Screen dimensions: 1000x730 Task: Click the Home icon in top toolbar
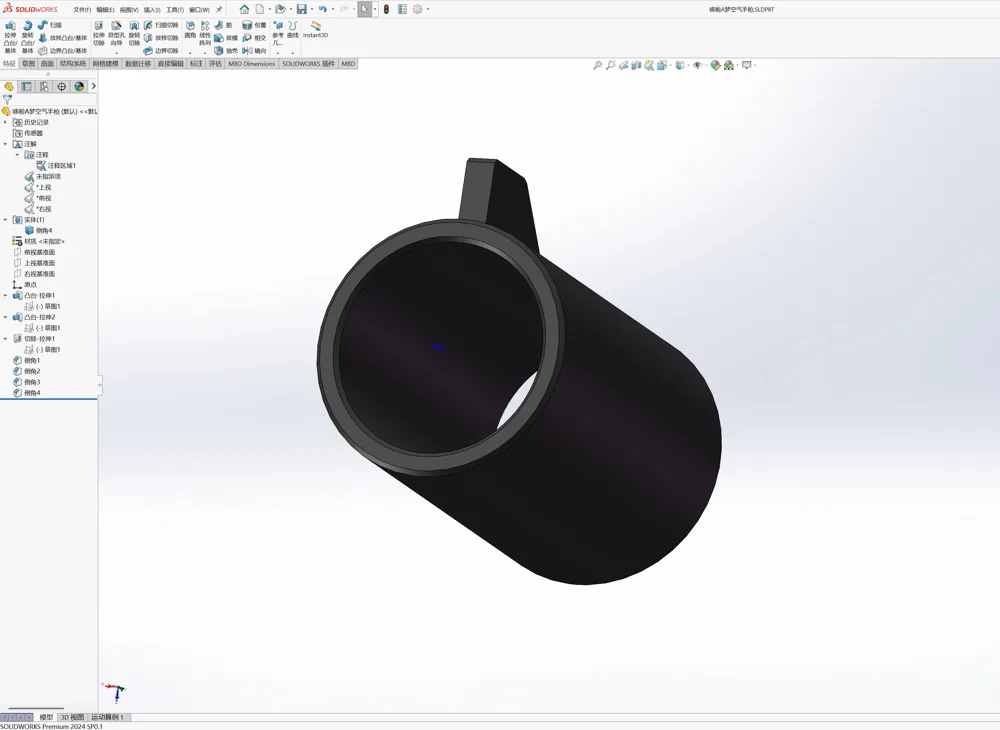[244, 9]
